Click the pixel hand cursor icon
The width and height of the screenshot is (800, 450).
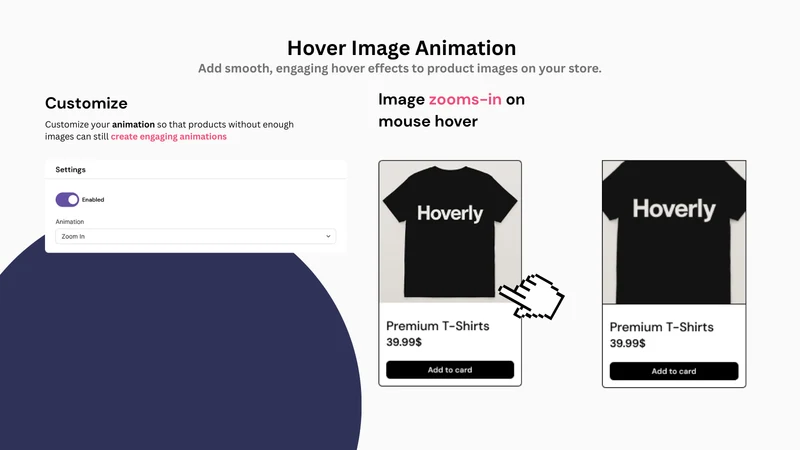point(532,297)
